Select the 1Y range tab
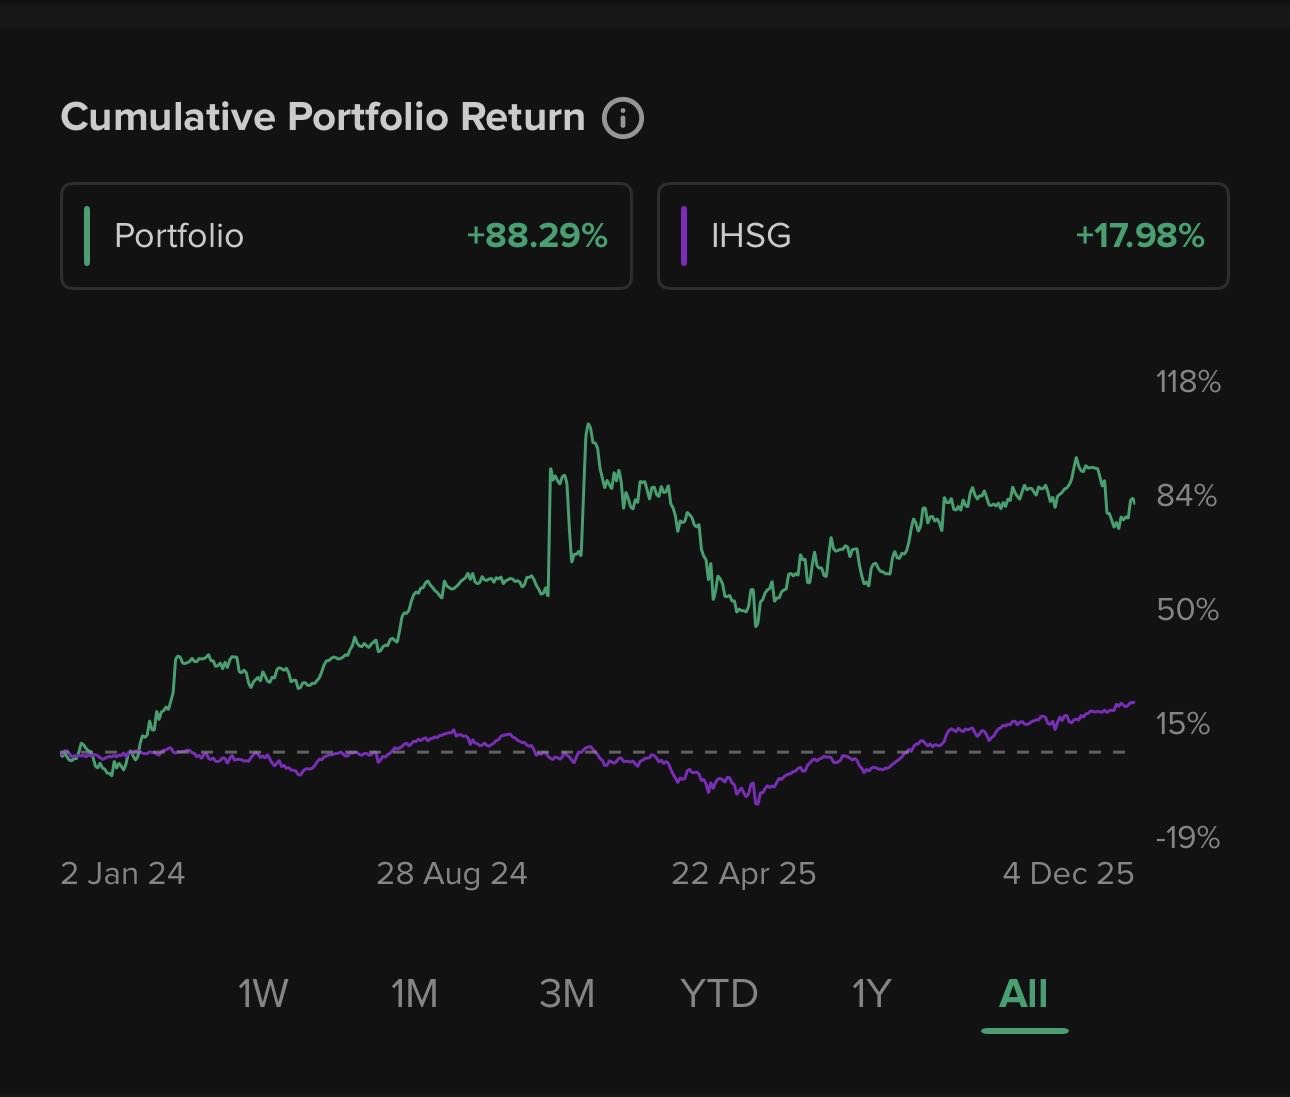This screenshot has height=1097, width=1290. coord(871,994)
